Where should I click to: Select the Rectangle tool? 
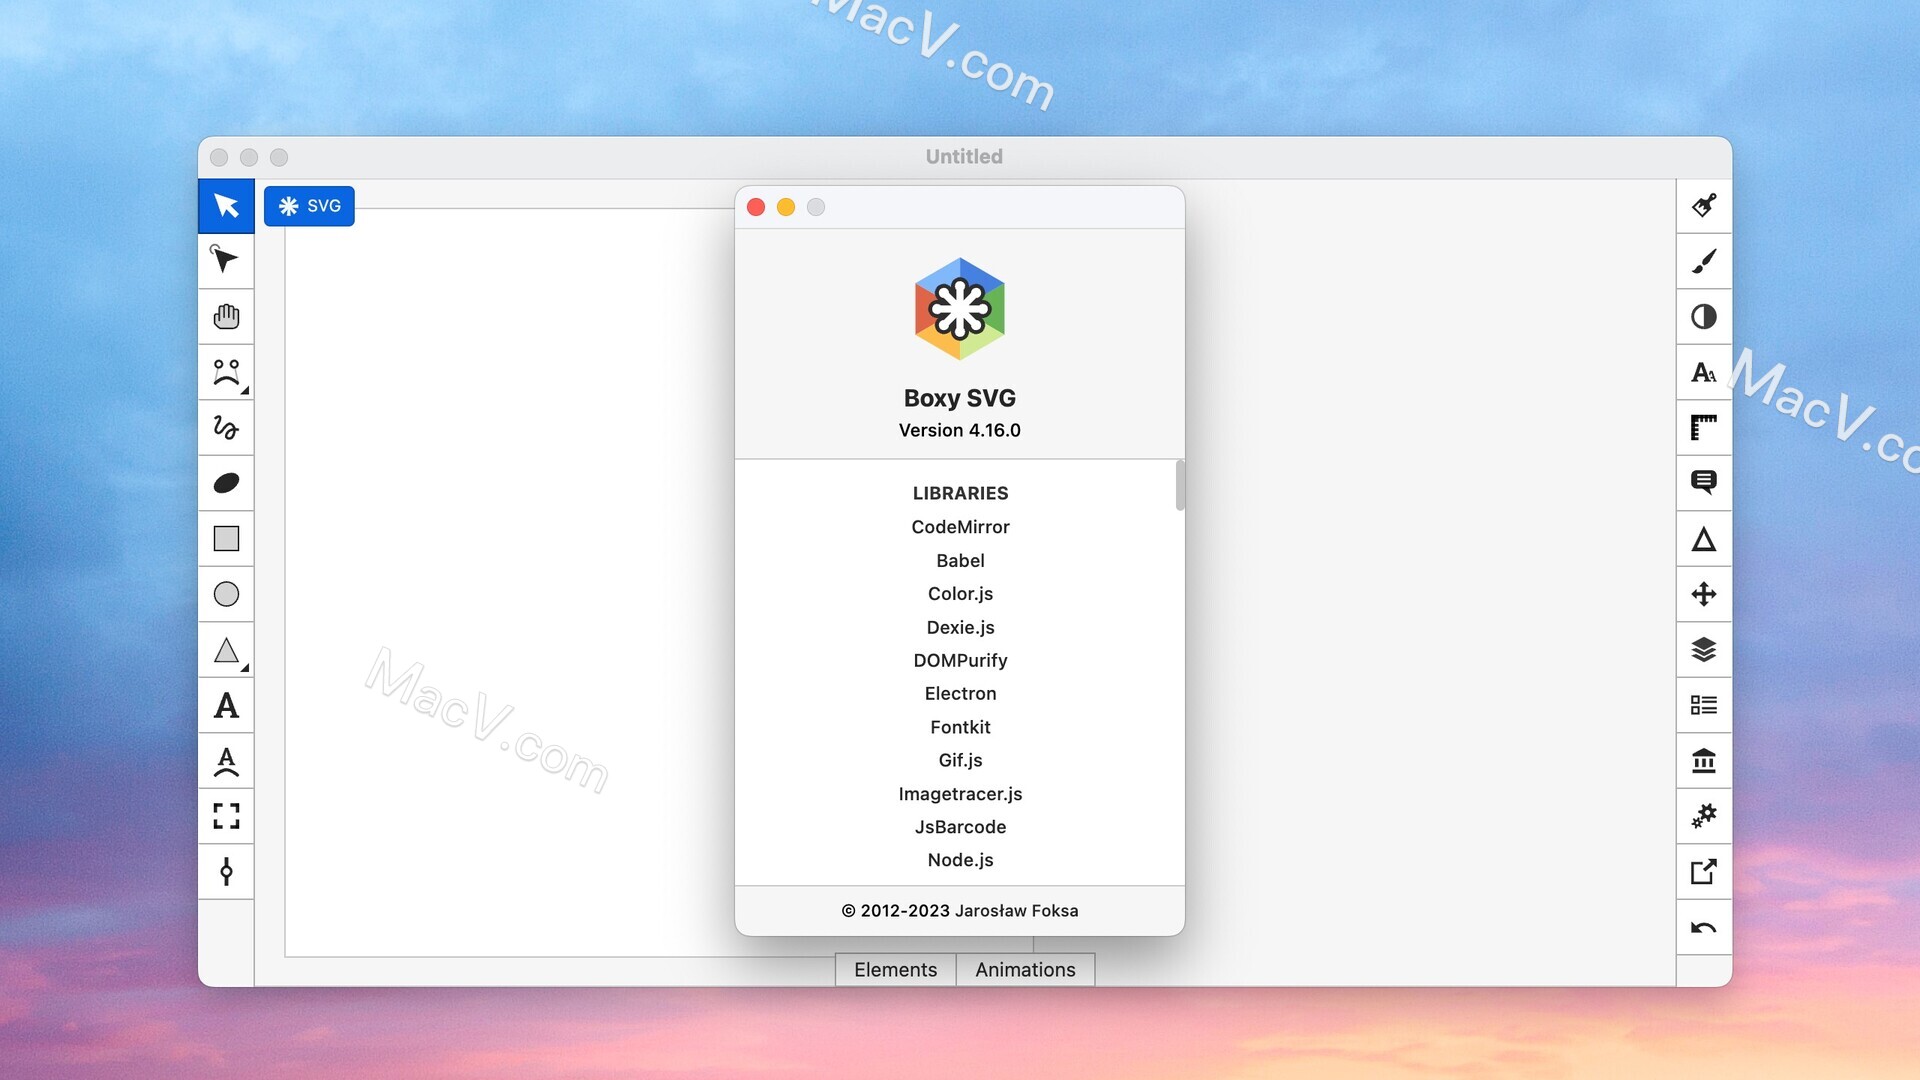[x=226, y=539]
